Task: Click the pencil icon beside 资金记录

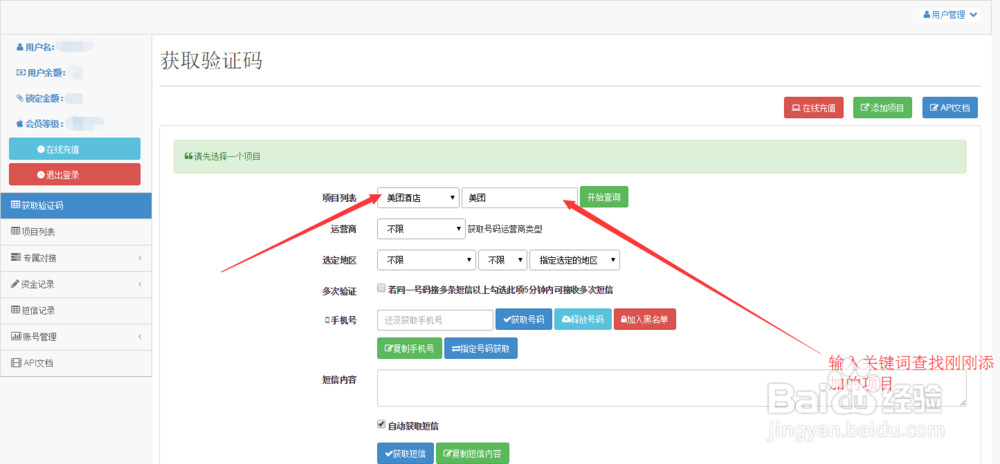Action: (x=15, y=284)
